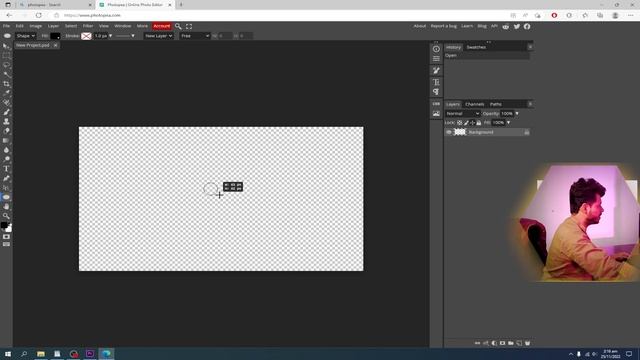This screenshot has height=360, width=640.
Task: Select the Type tool
Action: 6,169
